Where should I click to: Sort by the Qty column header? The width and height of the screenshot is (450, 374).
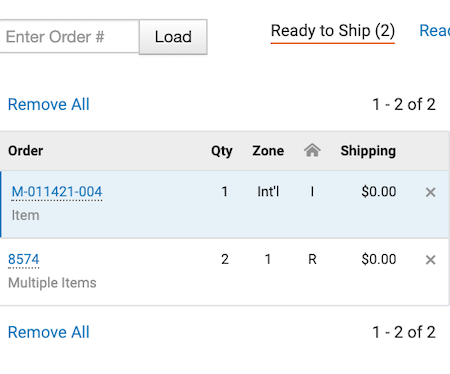pyautogui.click(x=222, y=151)
